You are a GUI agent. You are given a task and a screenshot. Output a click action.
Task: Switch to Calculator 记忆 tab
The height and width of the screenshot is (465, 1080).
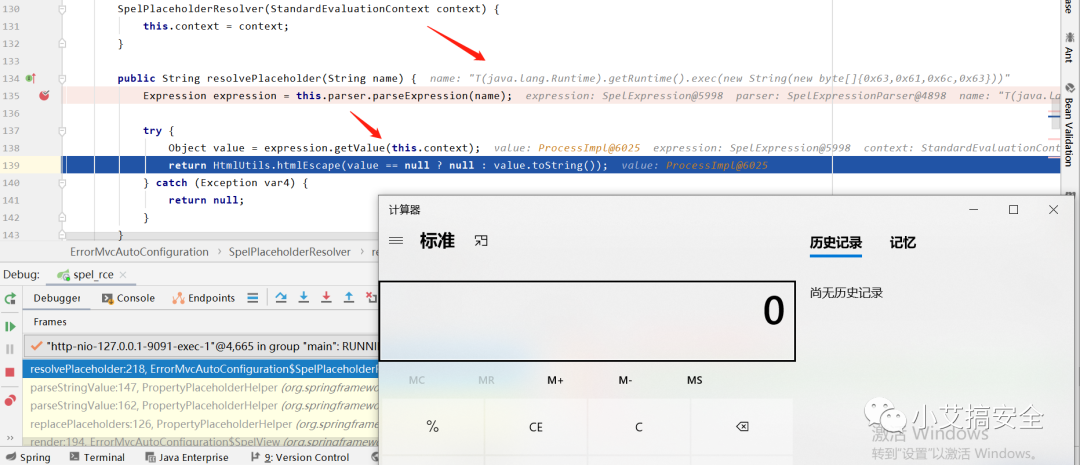[x=902, y=242]
